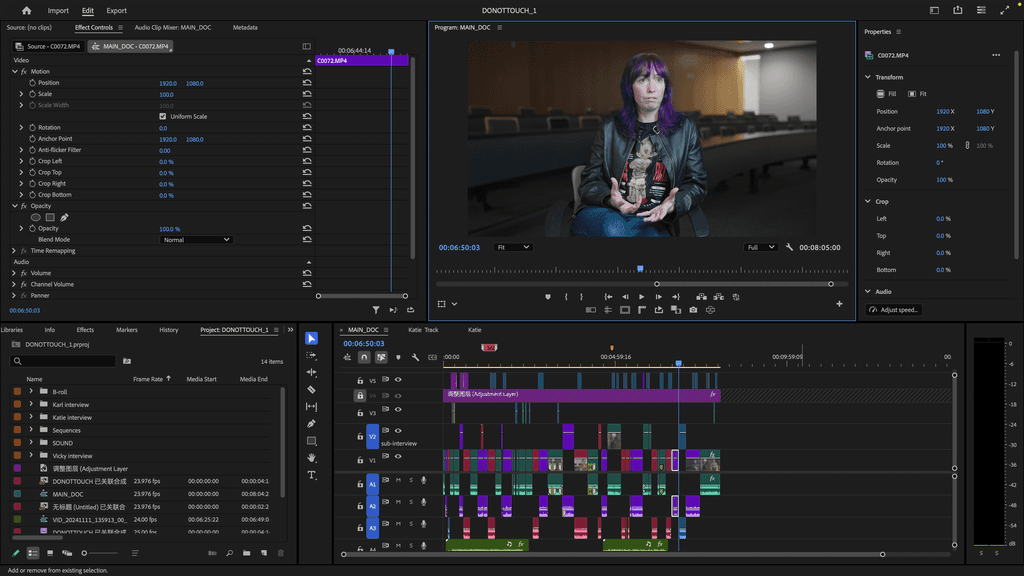Image resolution: width=1024 pixels, height=576 pixels.
Task: Switch to Export workspace tab
Action: point(116,10)
